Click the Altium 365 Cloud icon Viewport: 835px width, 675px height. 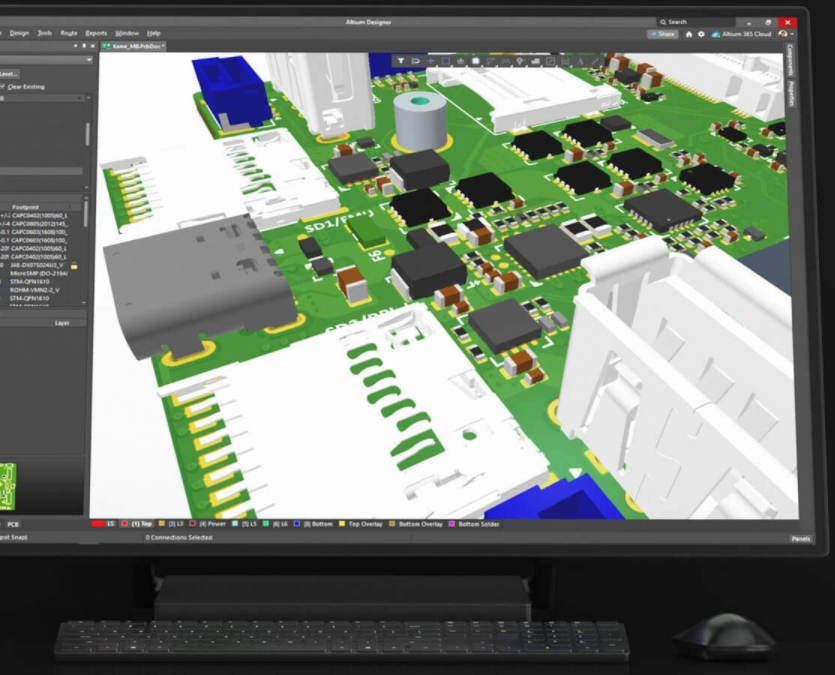pos(716,34)
